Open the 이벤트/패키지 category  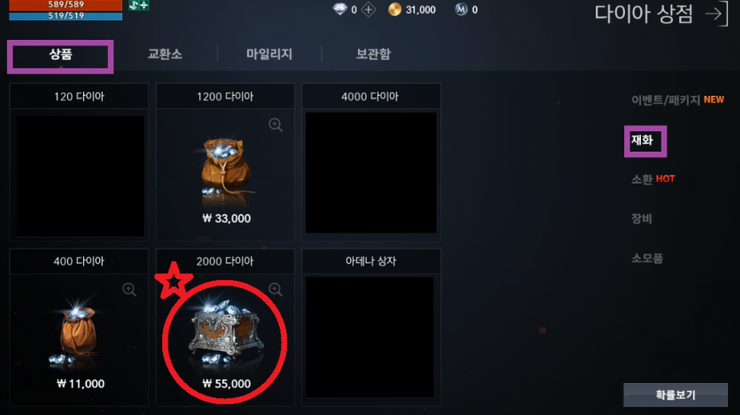pyautogui.click(x=677, y=100)
